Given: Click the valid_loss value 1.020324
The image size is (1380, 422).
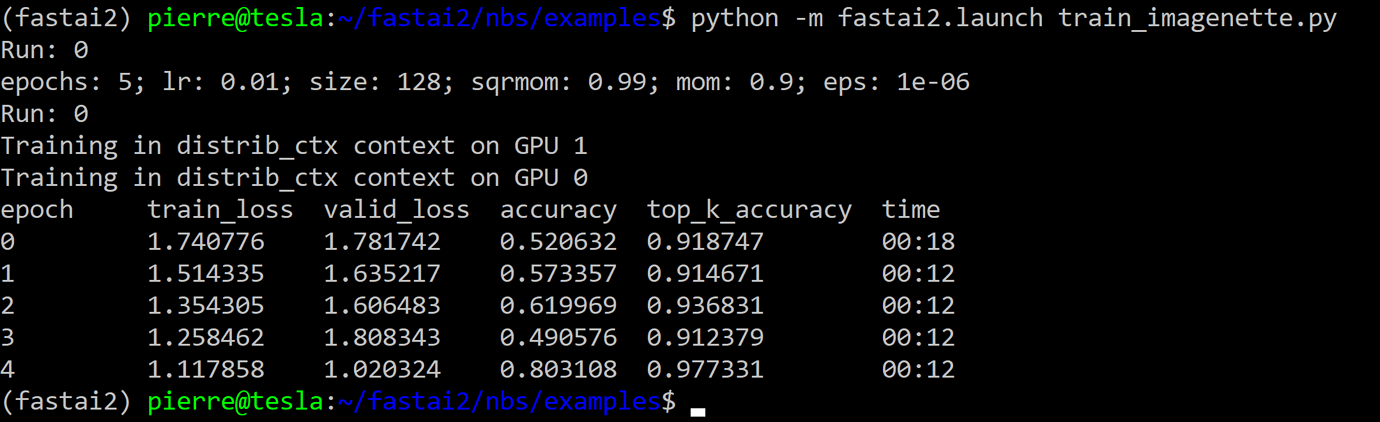Looking at the screenshot, I should 382,370.
